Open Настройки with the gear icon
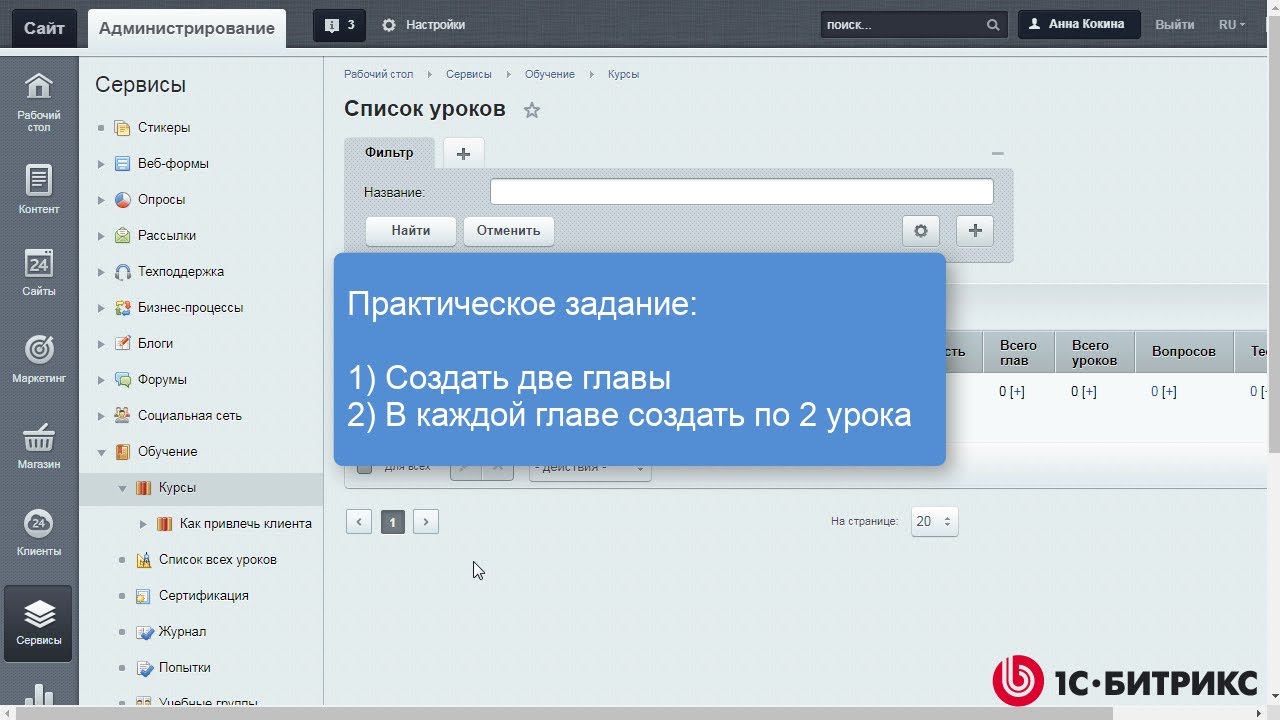 point(424,25)
